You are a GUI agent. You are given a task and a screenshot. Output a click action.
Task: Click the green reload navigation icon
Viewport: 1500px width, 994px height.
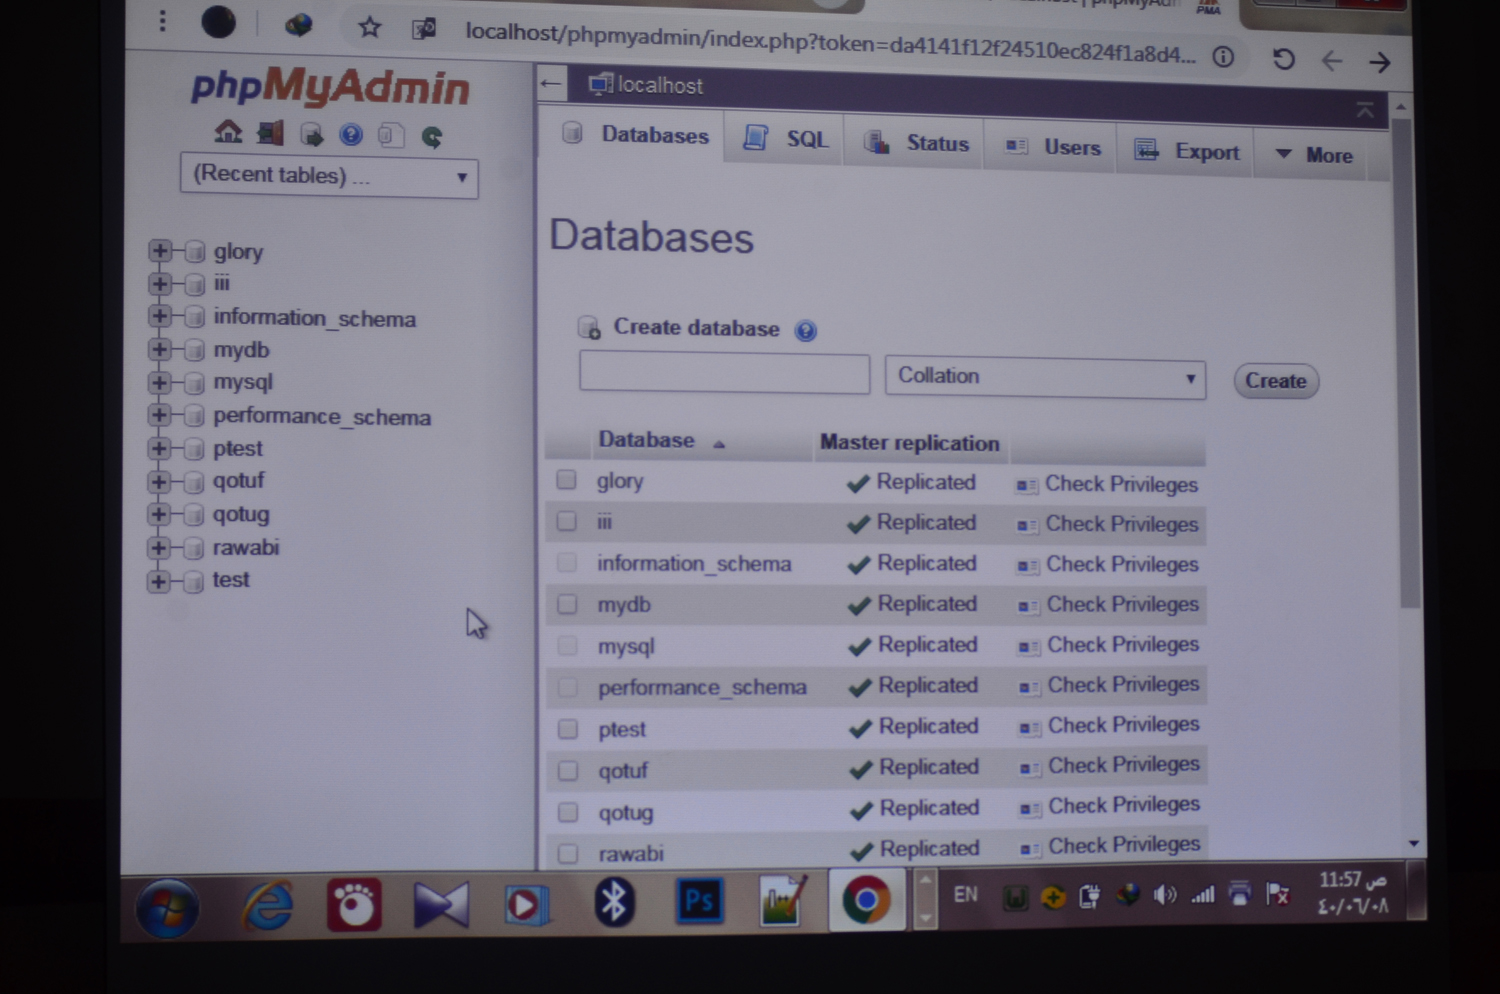(x=432, y=137)
